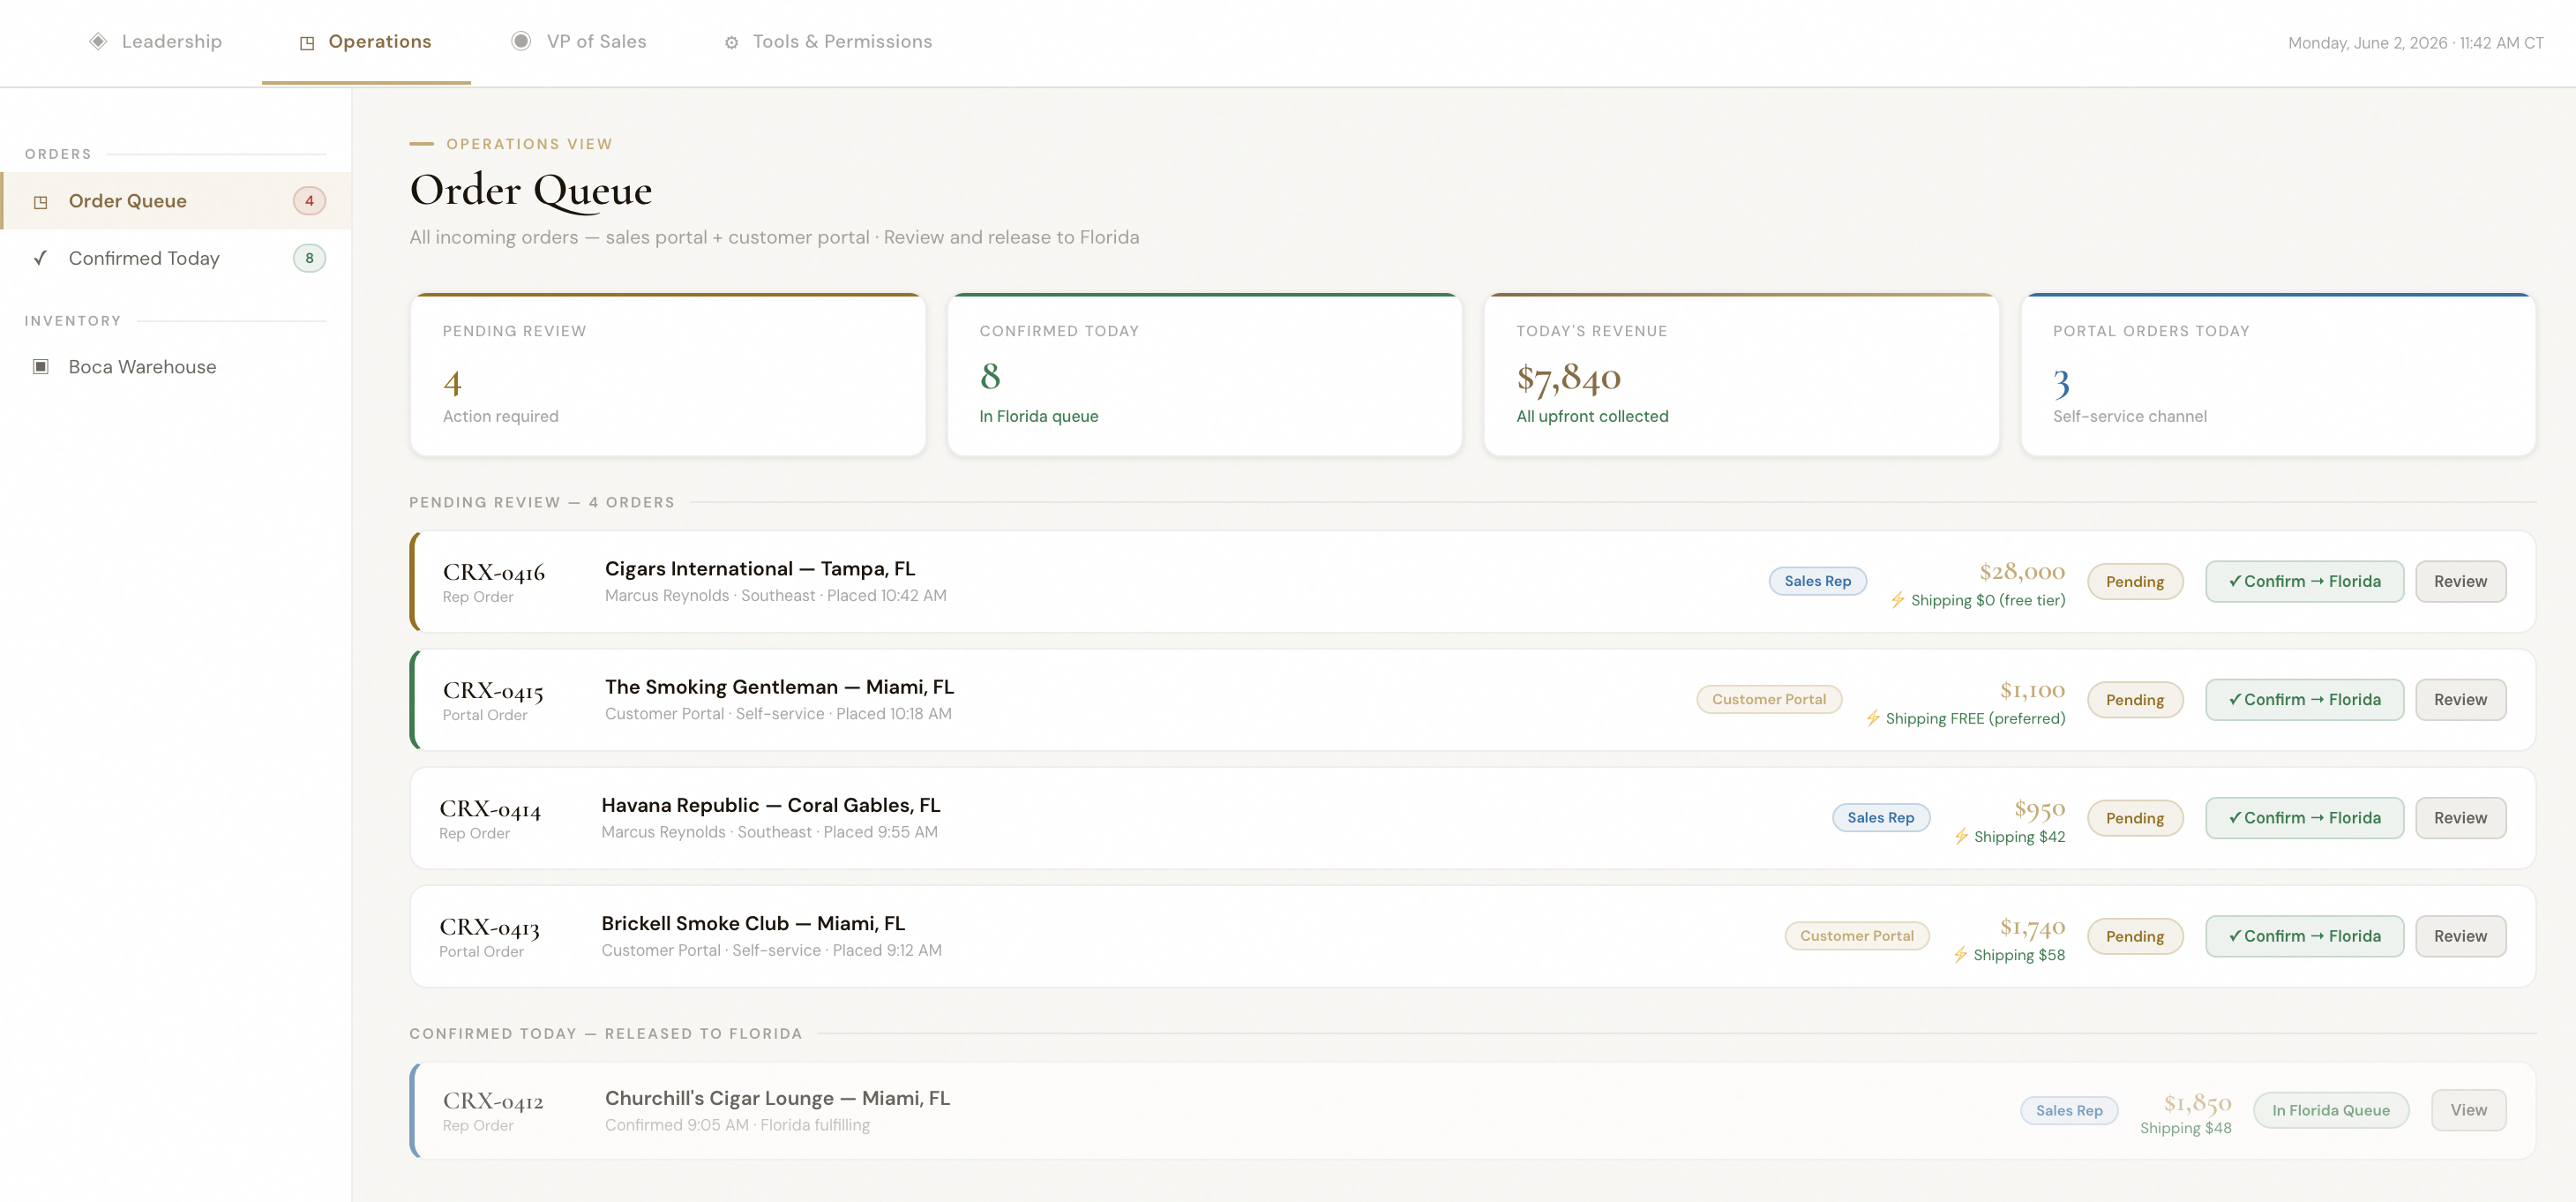
Task: Click the Confirmed Today checkmark icon
Action: pos(41,258)
